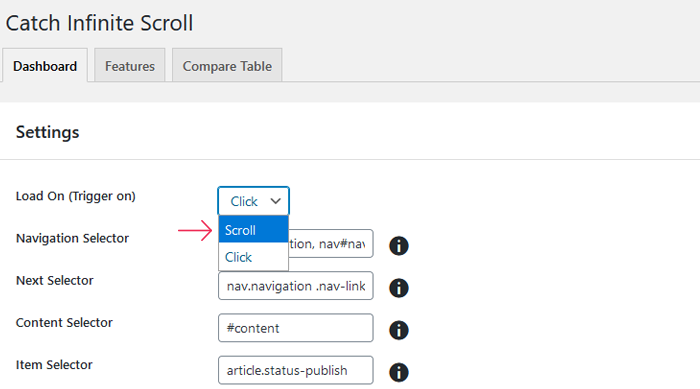Click the Catch Infinite Scroll page title
Screen dimensions: 700x389
[x=99, y=23]
